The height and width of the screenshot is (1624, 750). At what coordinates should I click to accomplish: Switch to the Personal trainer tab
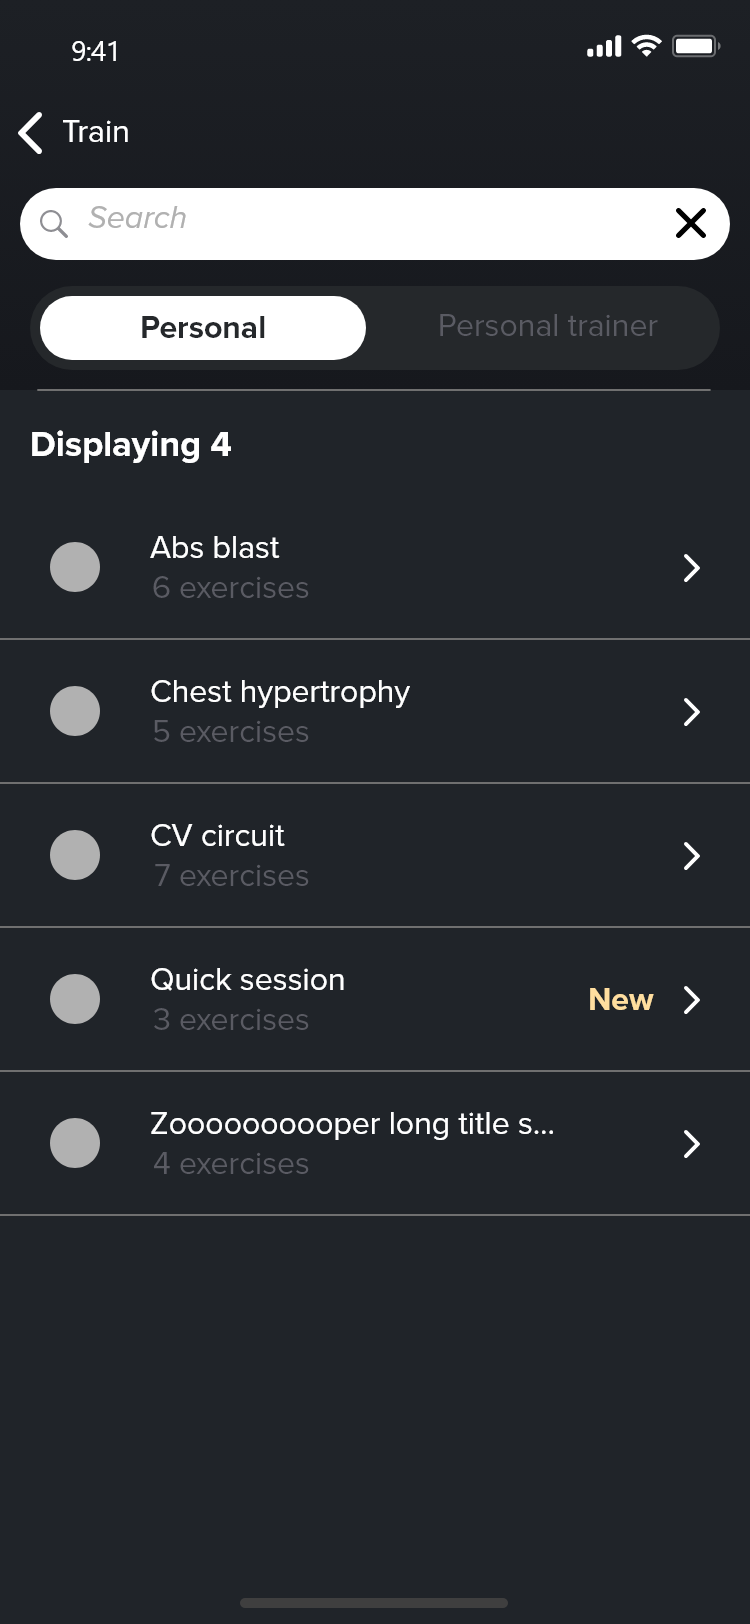(x=547, y=326)
